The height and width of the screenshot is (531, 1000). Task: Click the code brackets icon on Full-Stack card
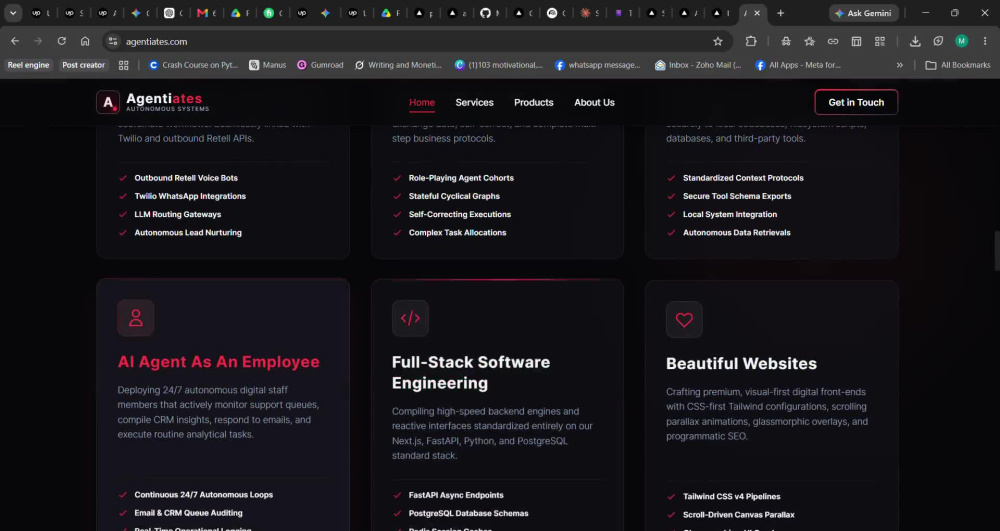click(410, 318)
